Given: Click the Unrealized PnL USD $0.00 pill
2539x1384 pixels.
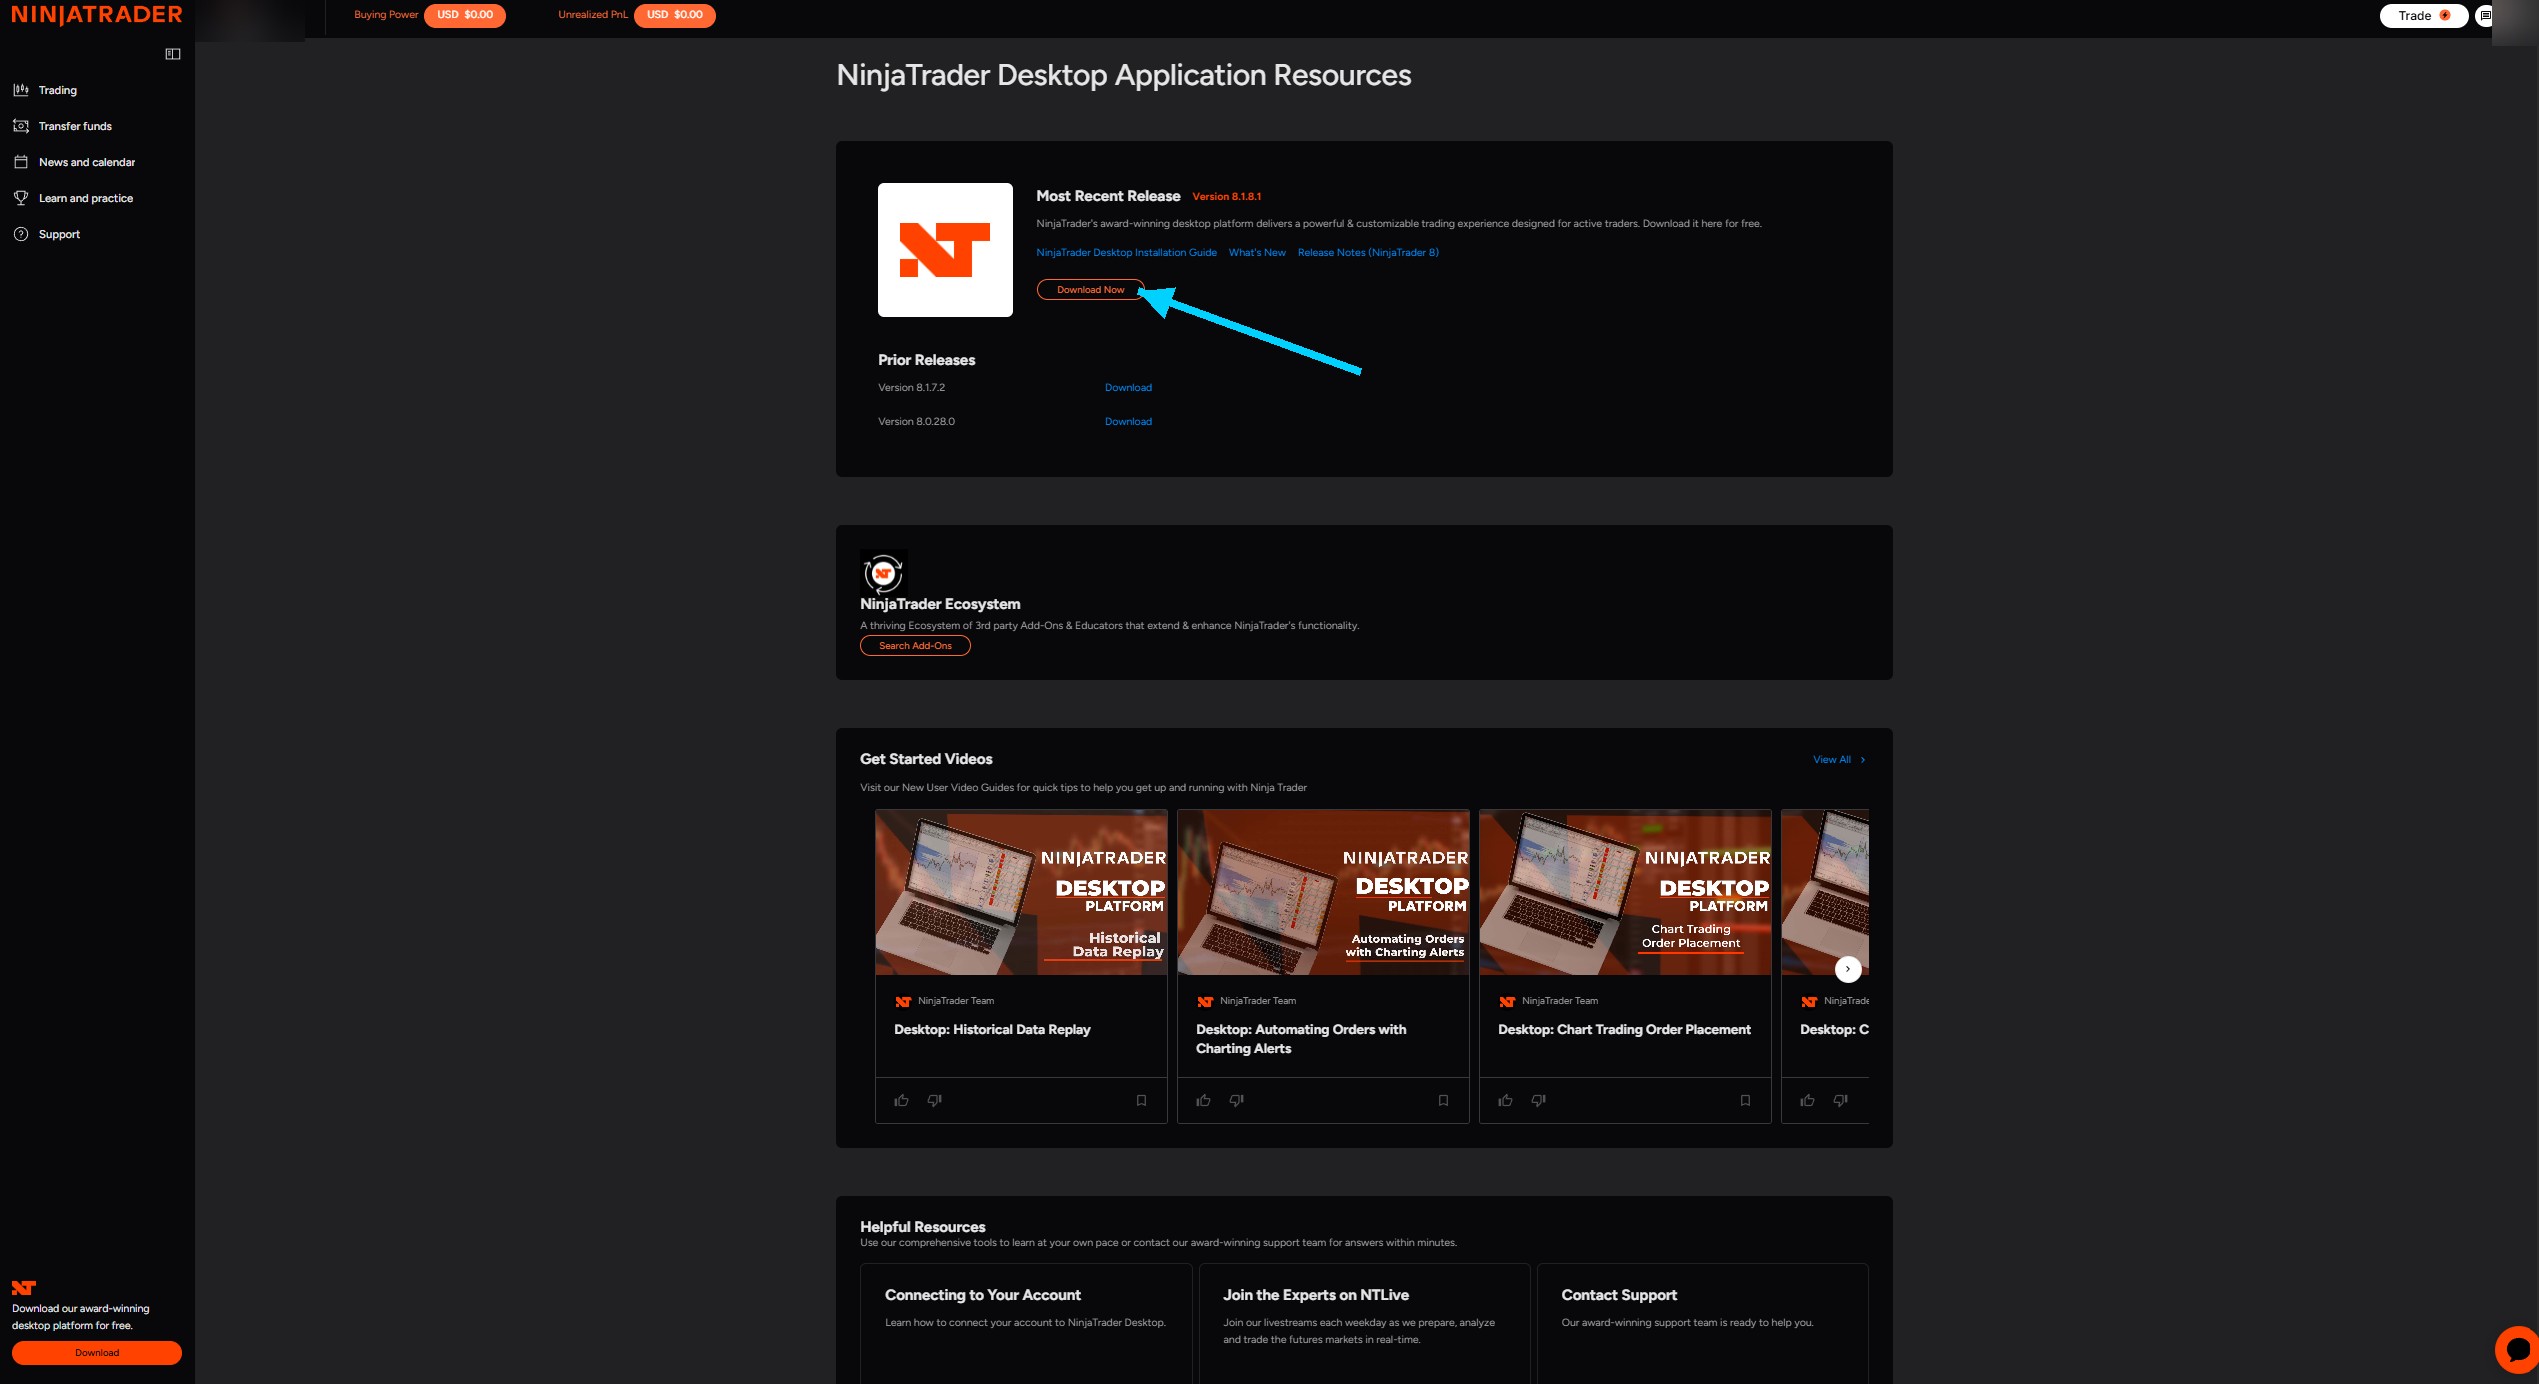Looking at the screenshot, I should (x=675, y=15).
